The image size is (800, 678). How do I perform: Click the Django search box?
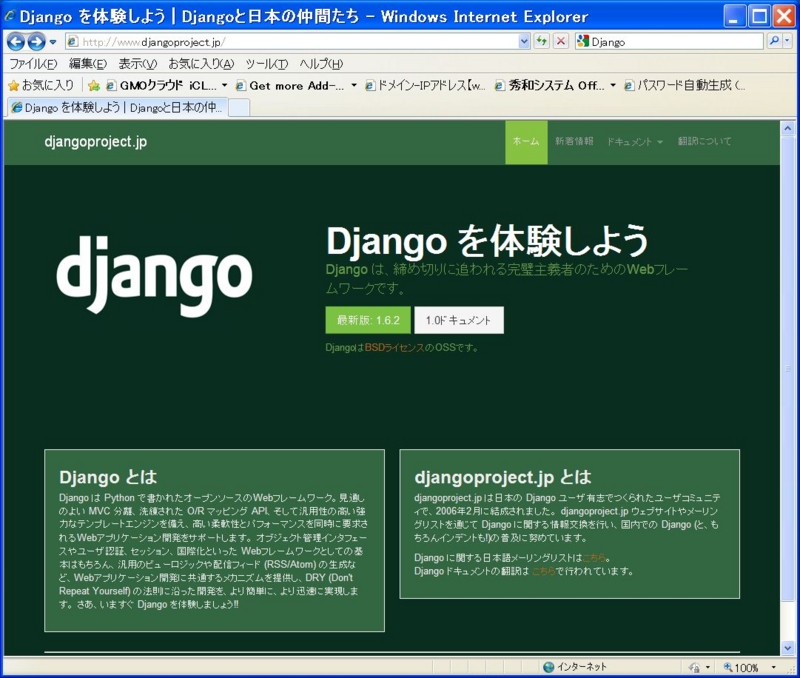tap(669, 42)
